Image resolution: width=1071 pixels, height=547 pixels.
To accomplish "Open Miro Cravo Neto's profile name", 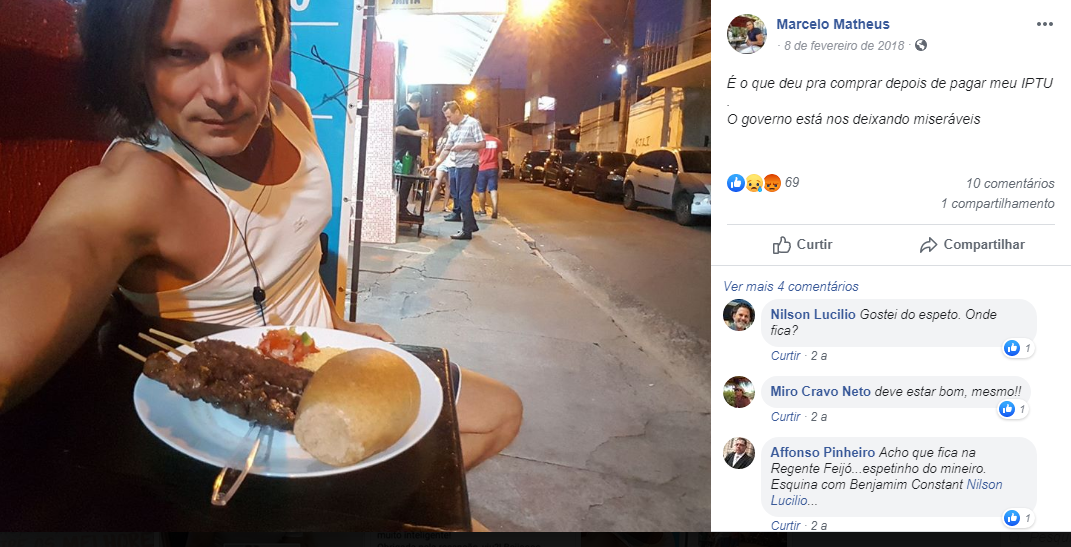I will click(x=820, y=391).
